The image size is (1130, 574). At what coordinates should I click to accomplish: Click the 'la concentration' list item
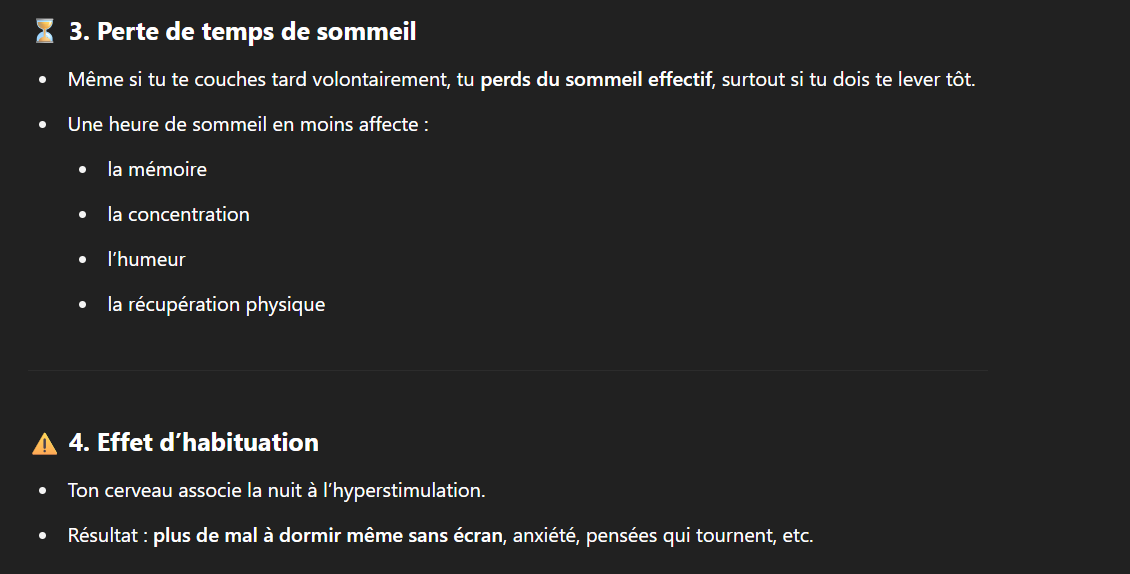coord(179,214)
